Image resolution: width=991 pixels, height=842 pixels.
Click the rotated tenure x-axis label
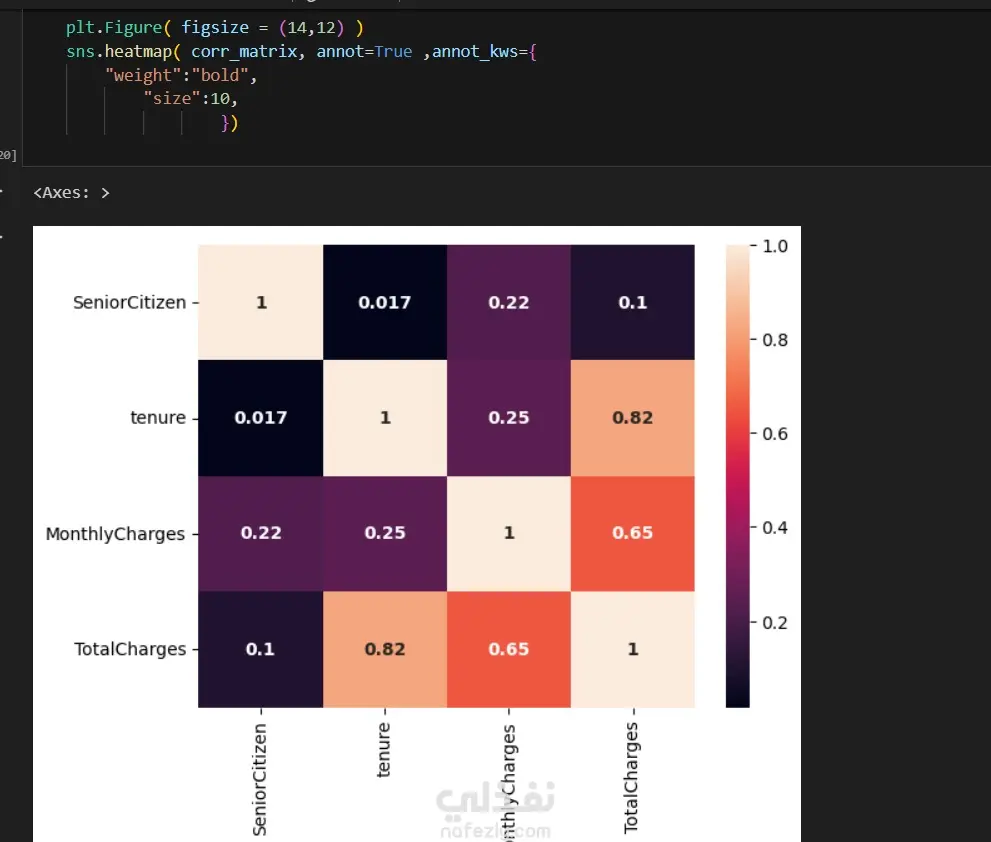pyautogui.click(x=384, y=750)
